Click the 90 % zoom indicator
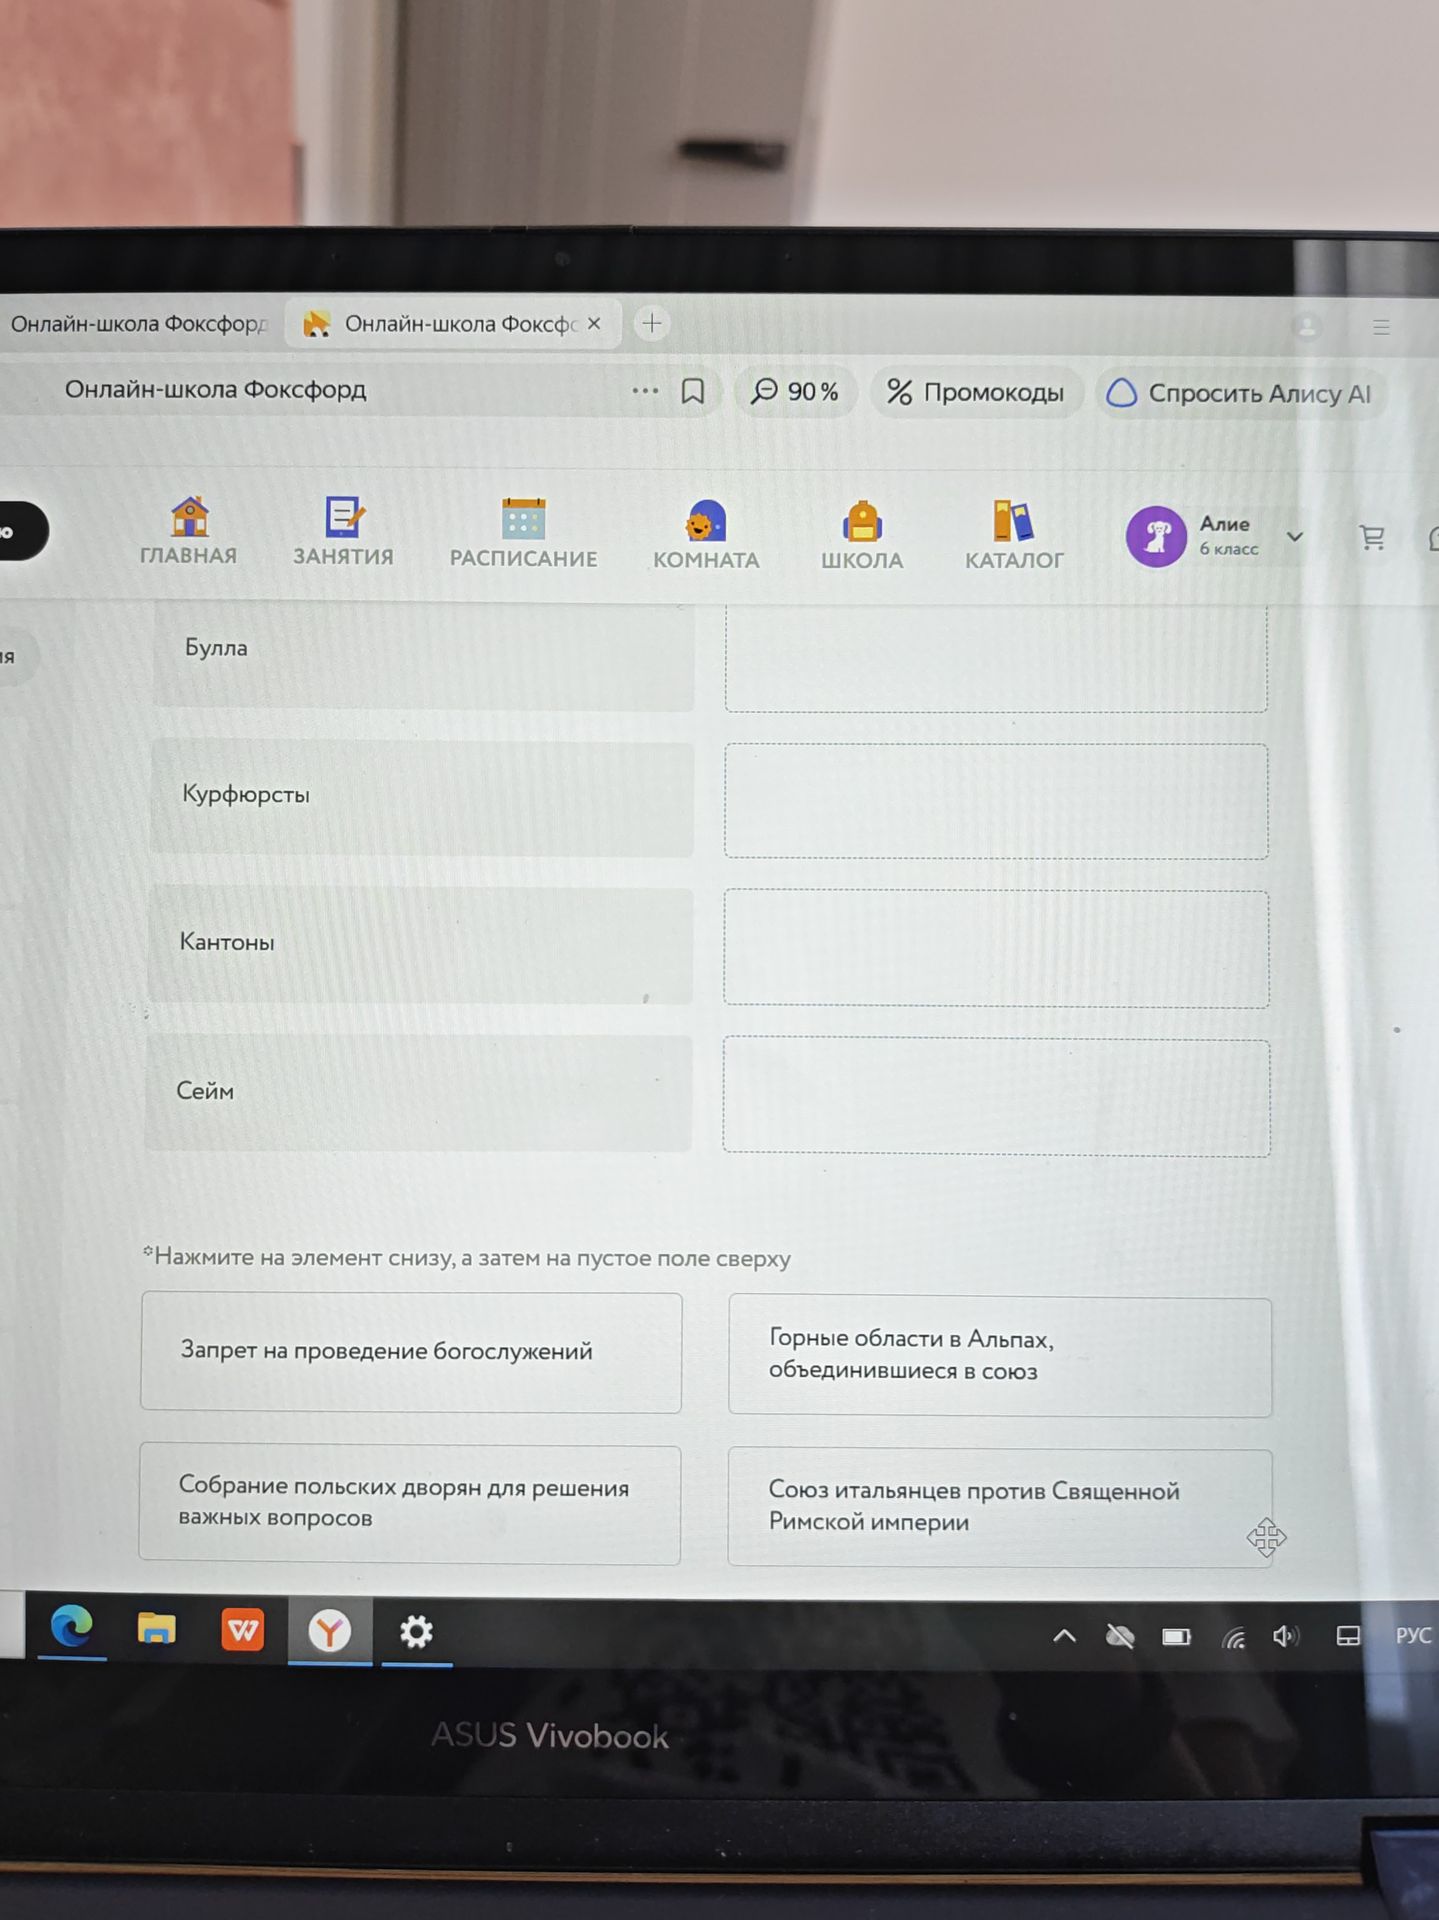Image resolution: width=1439 pixels, height=1920 pixels. [x=795, y=391]
